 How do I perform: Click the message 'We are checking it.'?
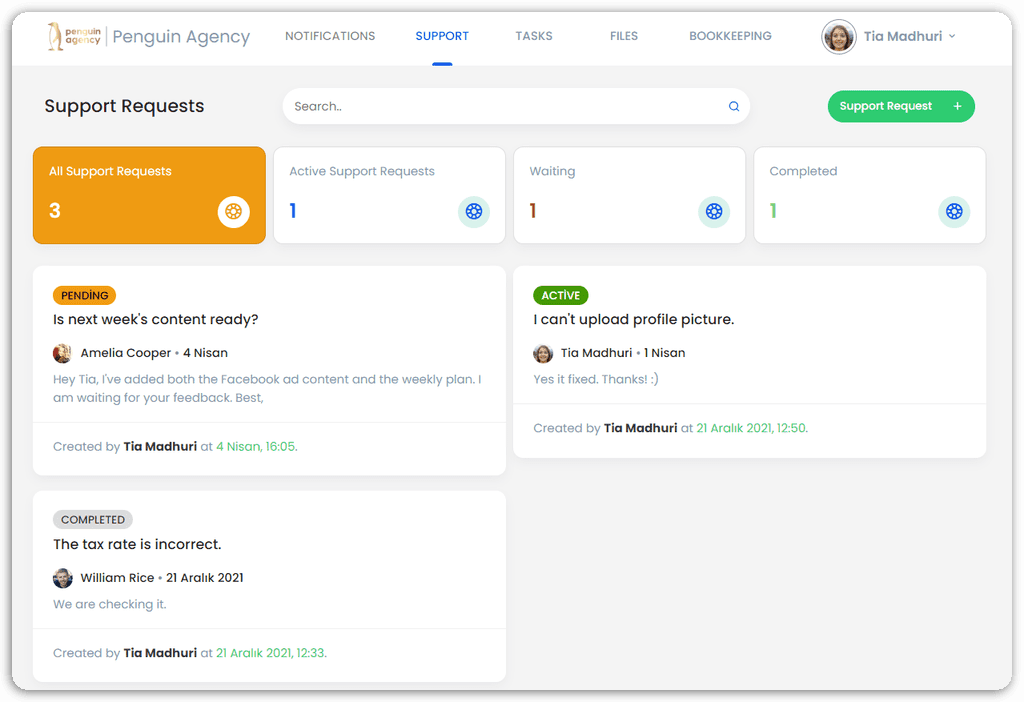point(110,604)
